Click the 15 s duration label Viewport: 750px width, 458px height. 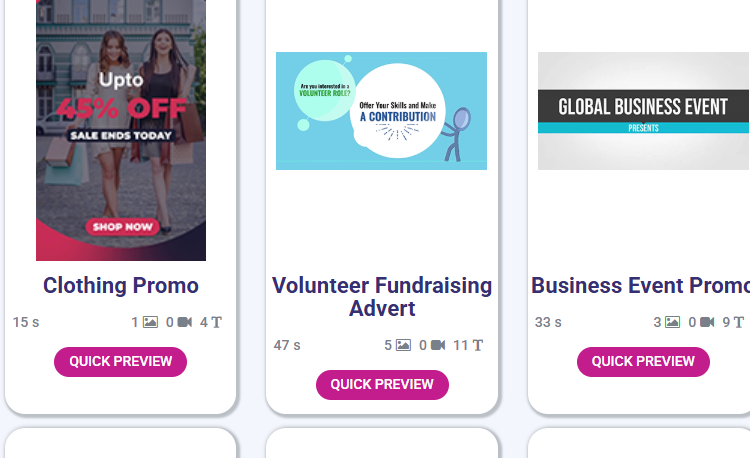26,322
